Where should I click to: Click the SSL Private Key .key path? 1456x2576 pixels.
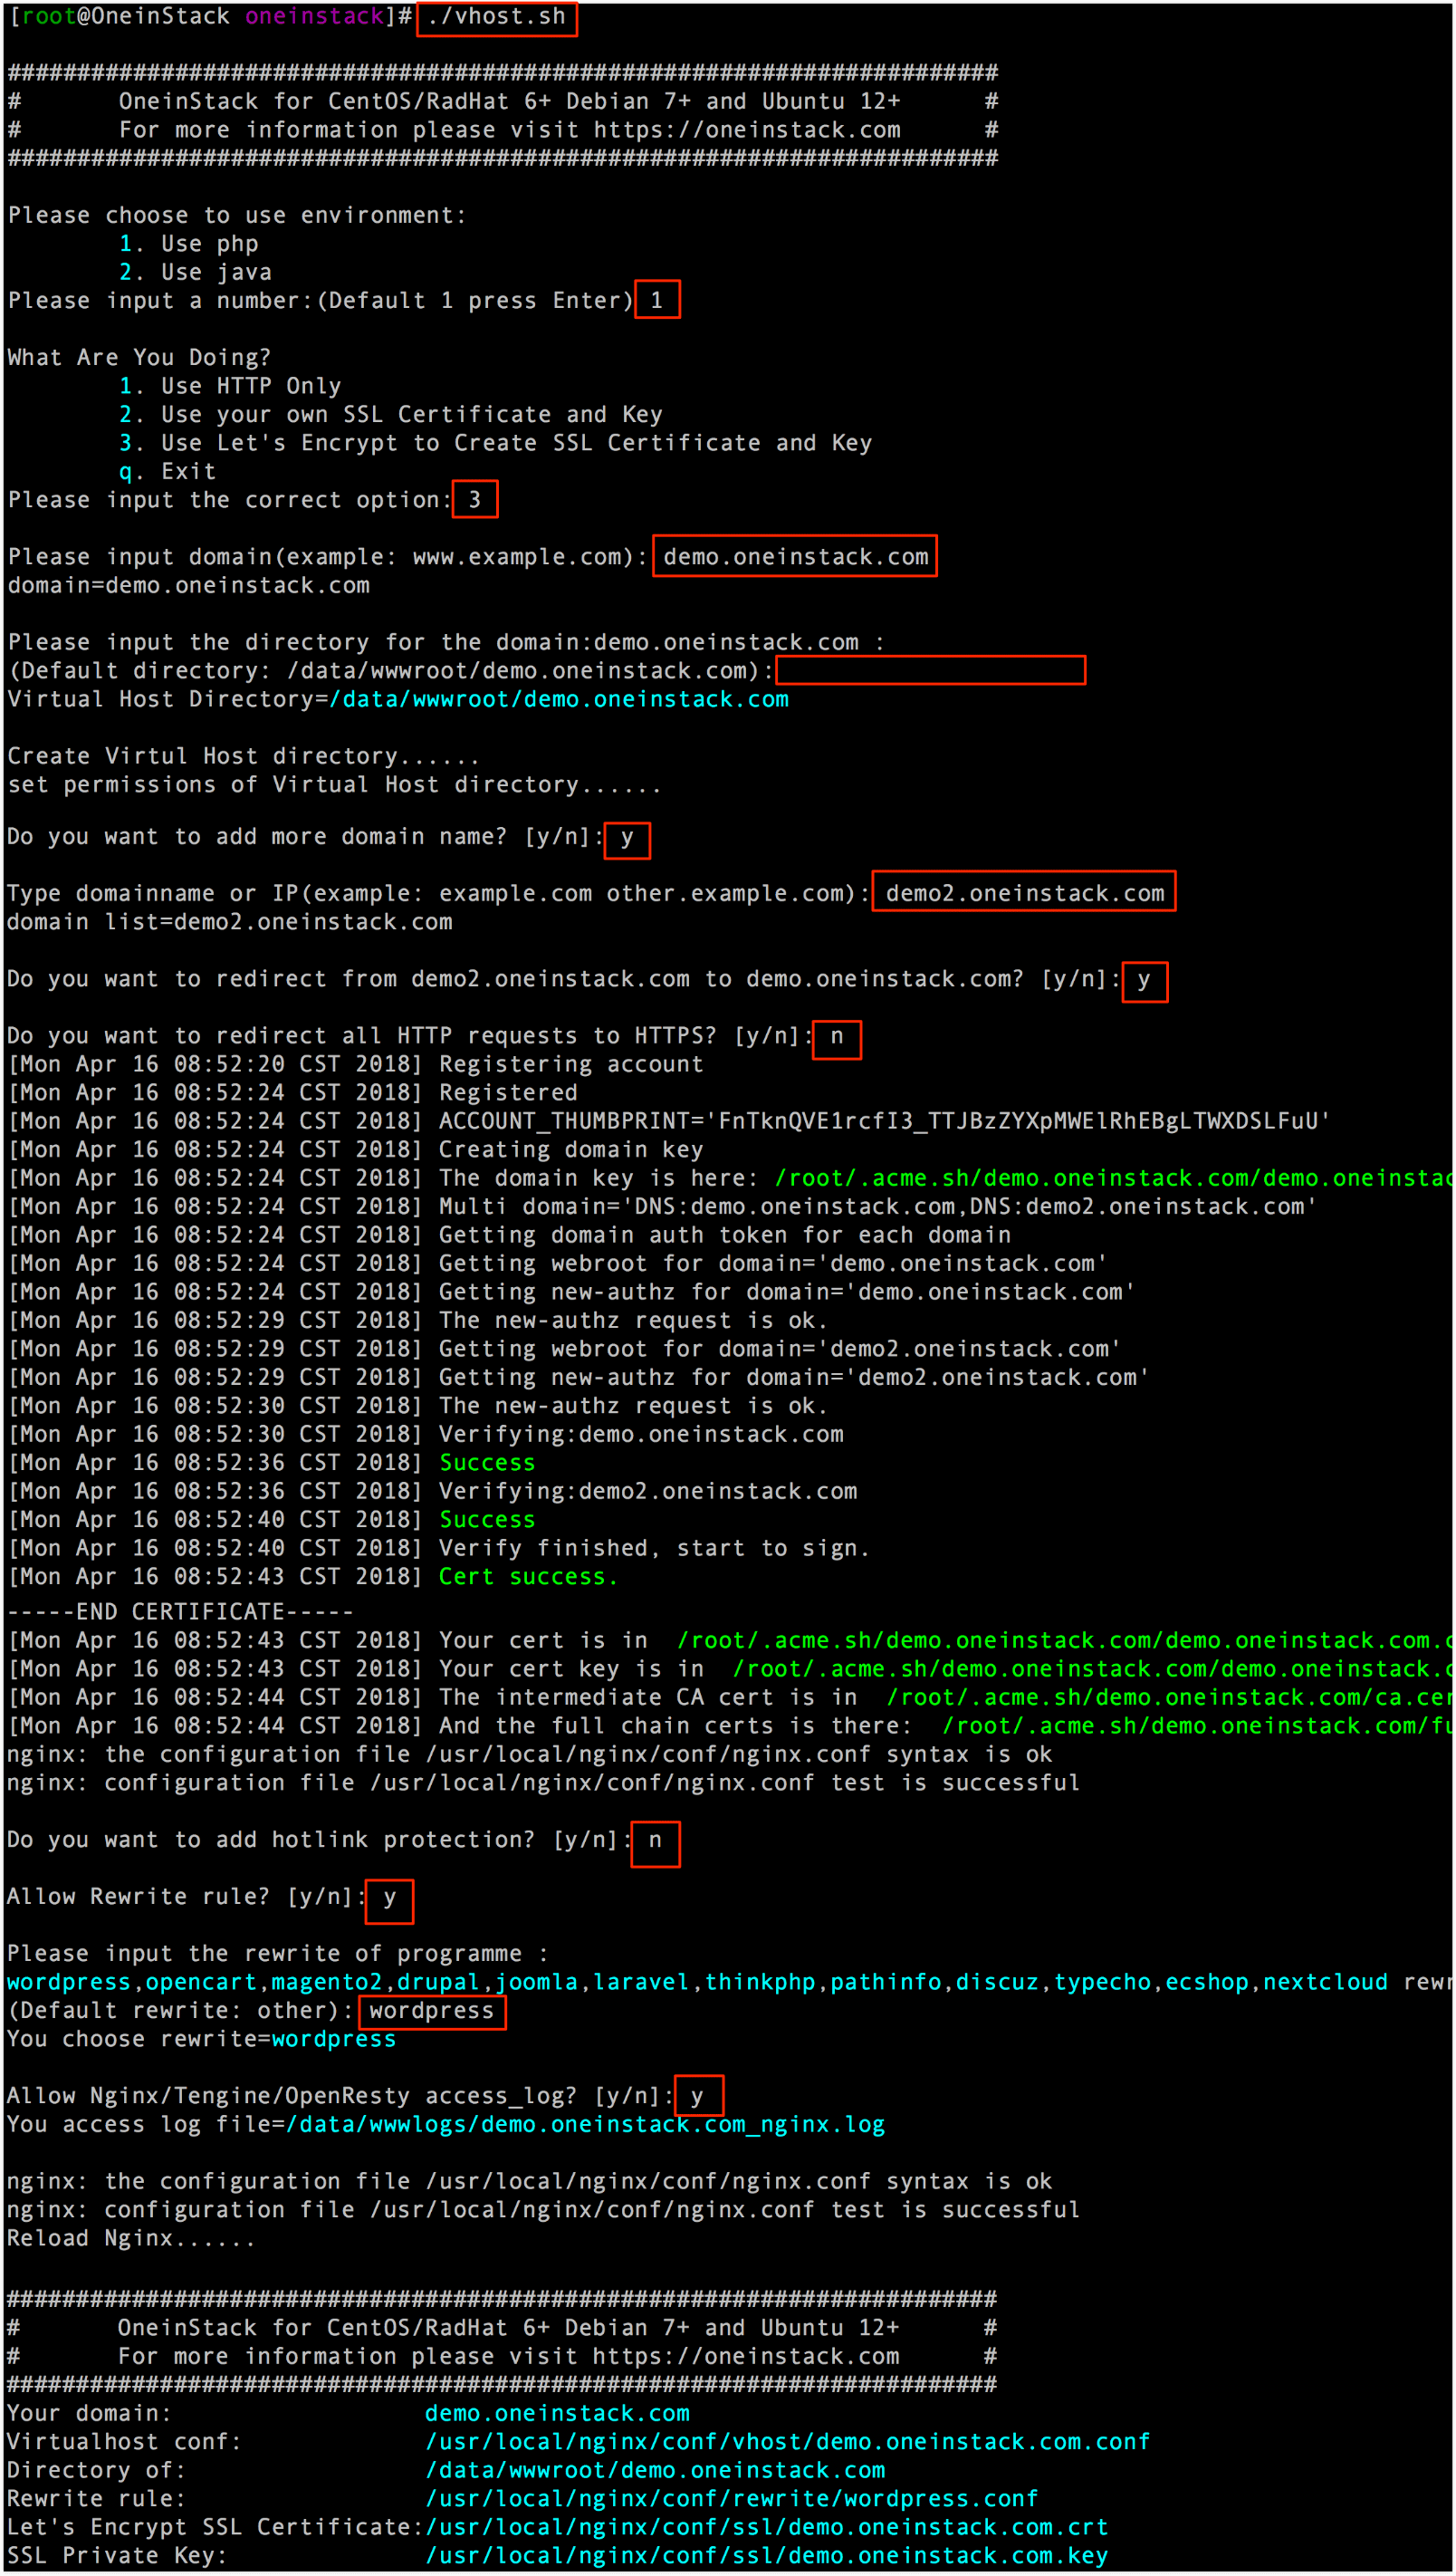[x=767, y=2555]
